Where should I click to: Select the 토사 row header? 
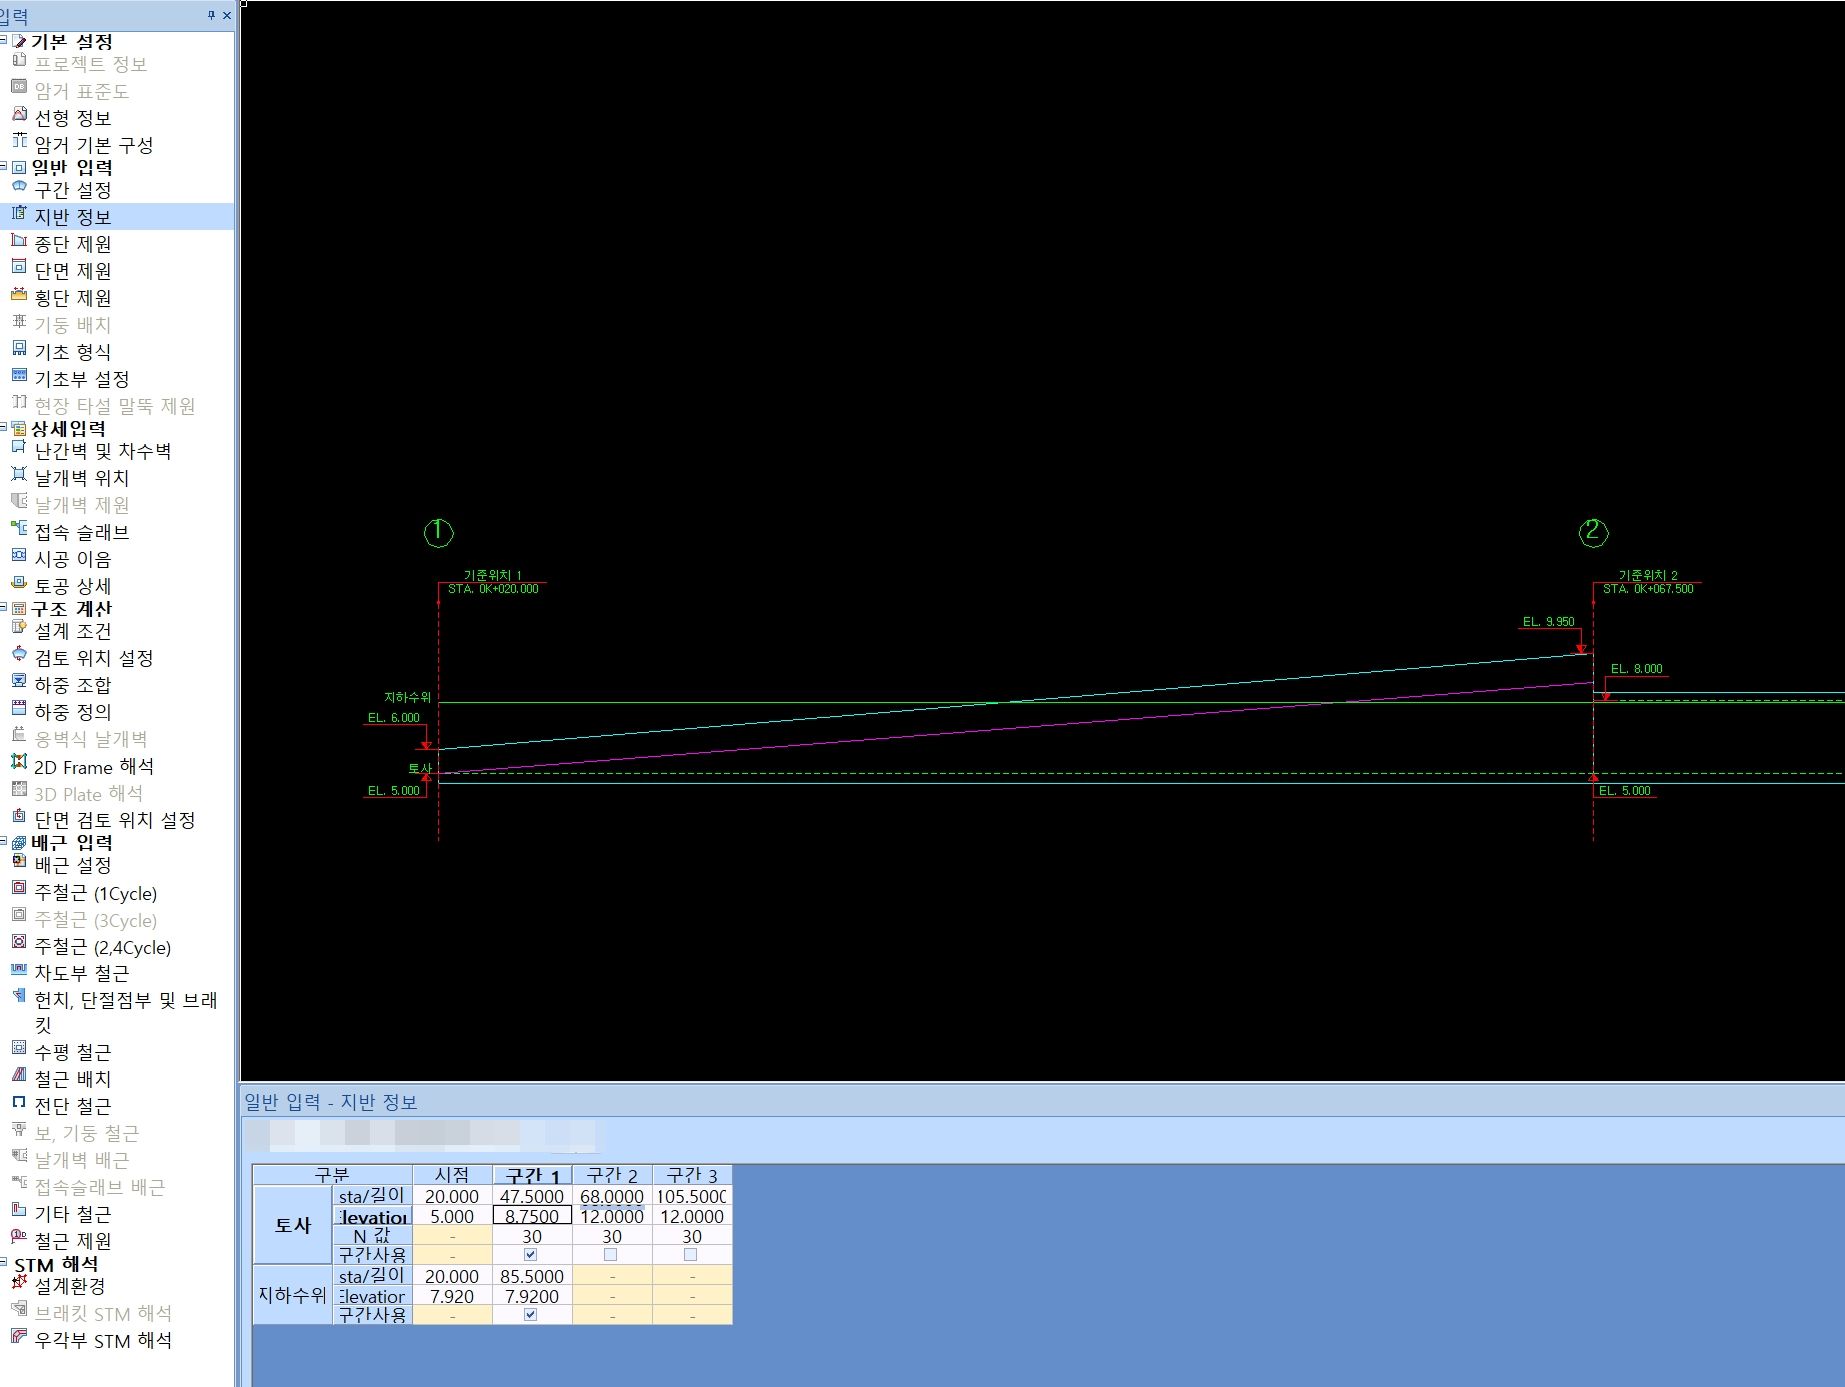pos(292,1225)
